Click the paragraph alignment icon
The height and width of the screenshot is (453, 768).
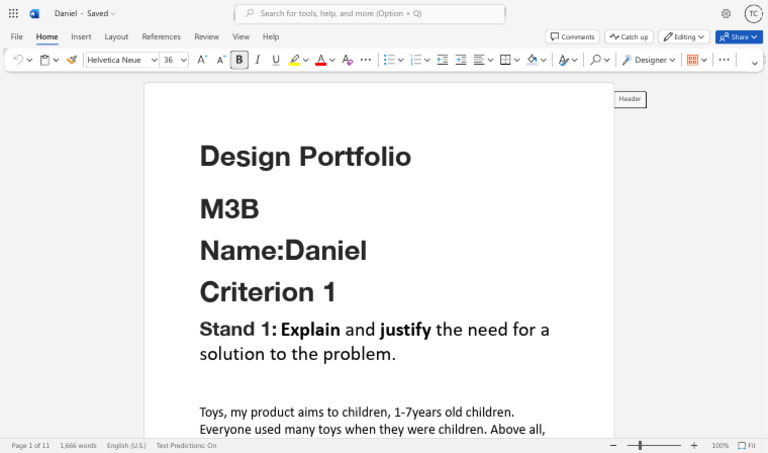pos(479,60)
